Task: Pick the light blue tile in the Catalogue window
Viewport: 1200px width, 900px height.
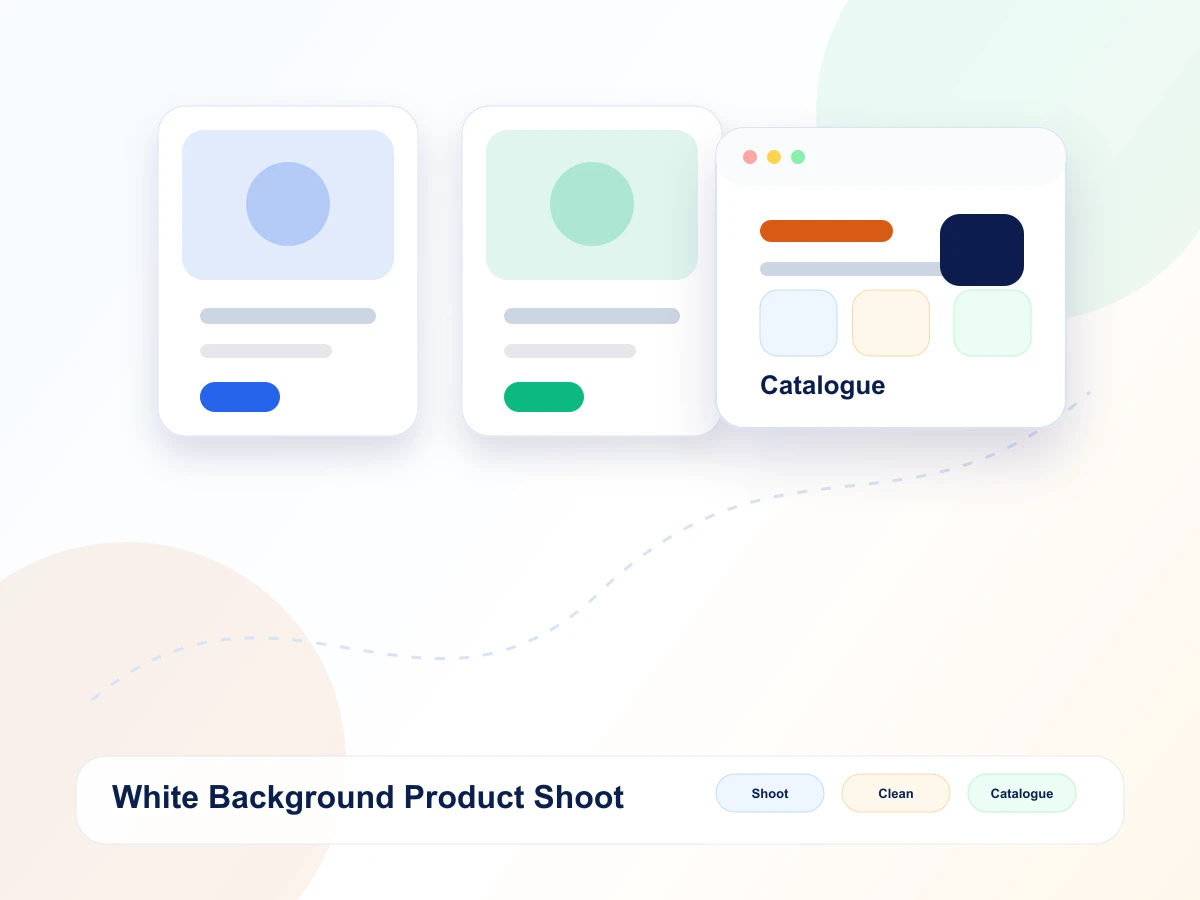Action: point(799,323)
